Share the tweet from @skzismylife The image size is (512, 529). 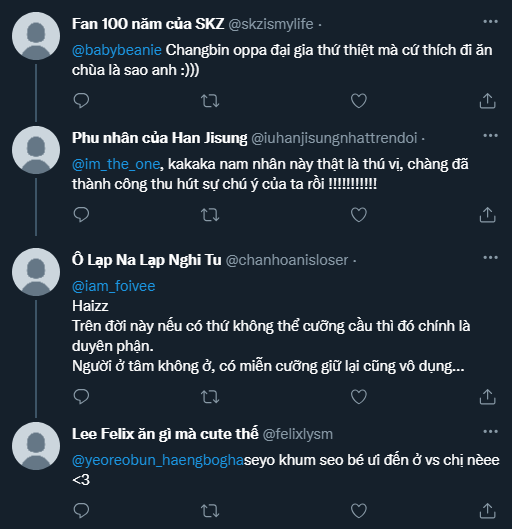[x=487, y=101]
